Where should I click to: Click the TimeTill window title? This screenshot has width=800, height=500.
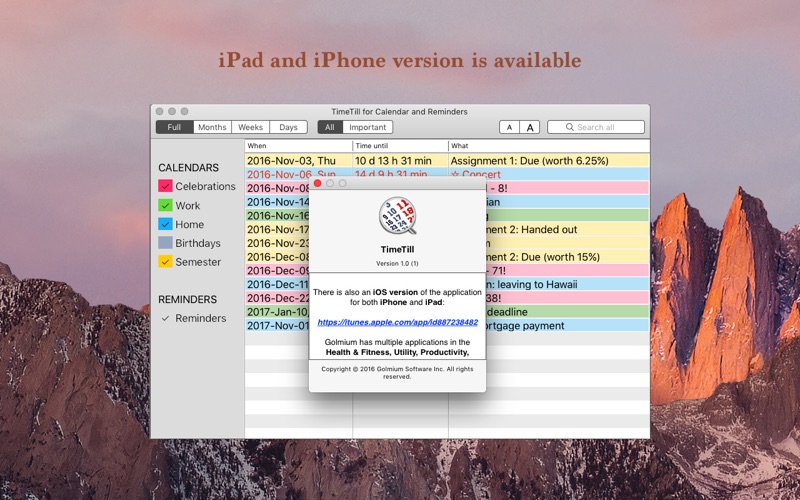399,112
